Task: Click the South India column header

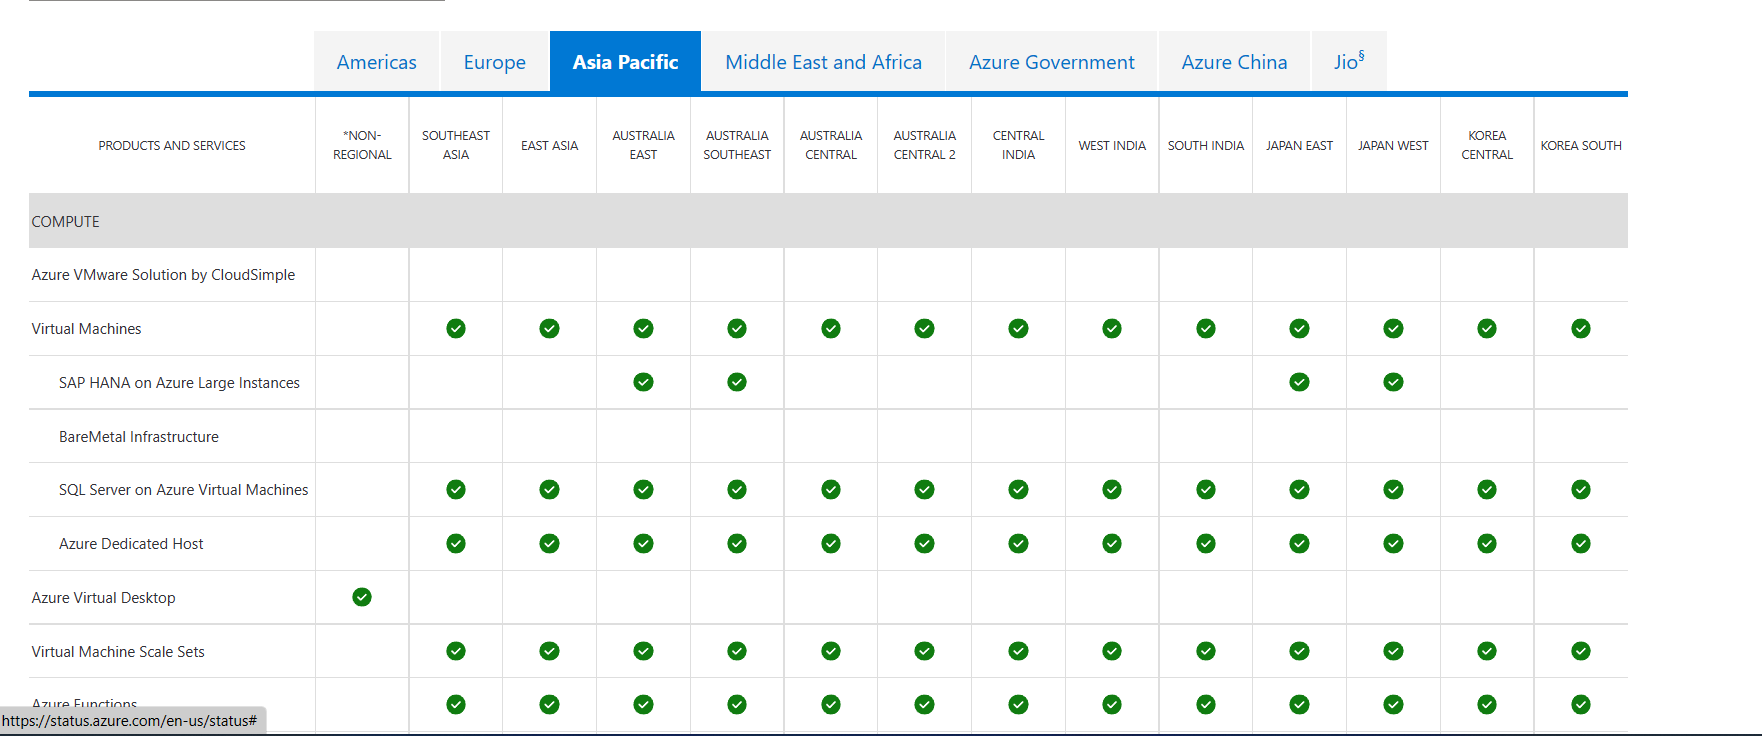Action: click(x=1206, y=146)
